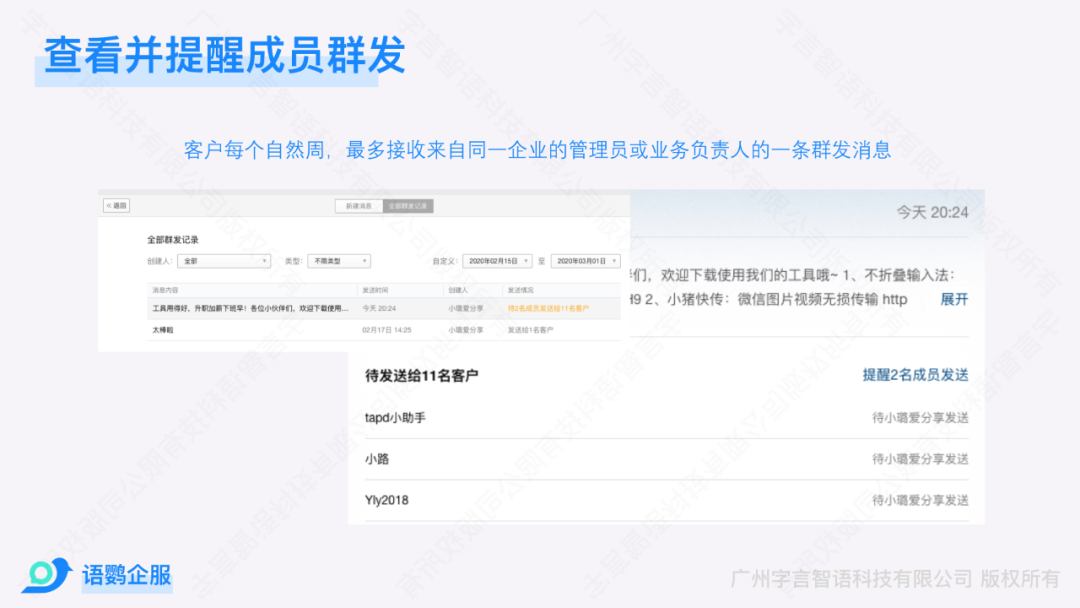Select the Yly2018 customer row

(387, 500)
